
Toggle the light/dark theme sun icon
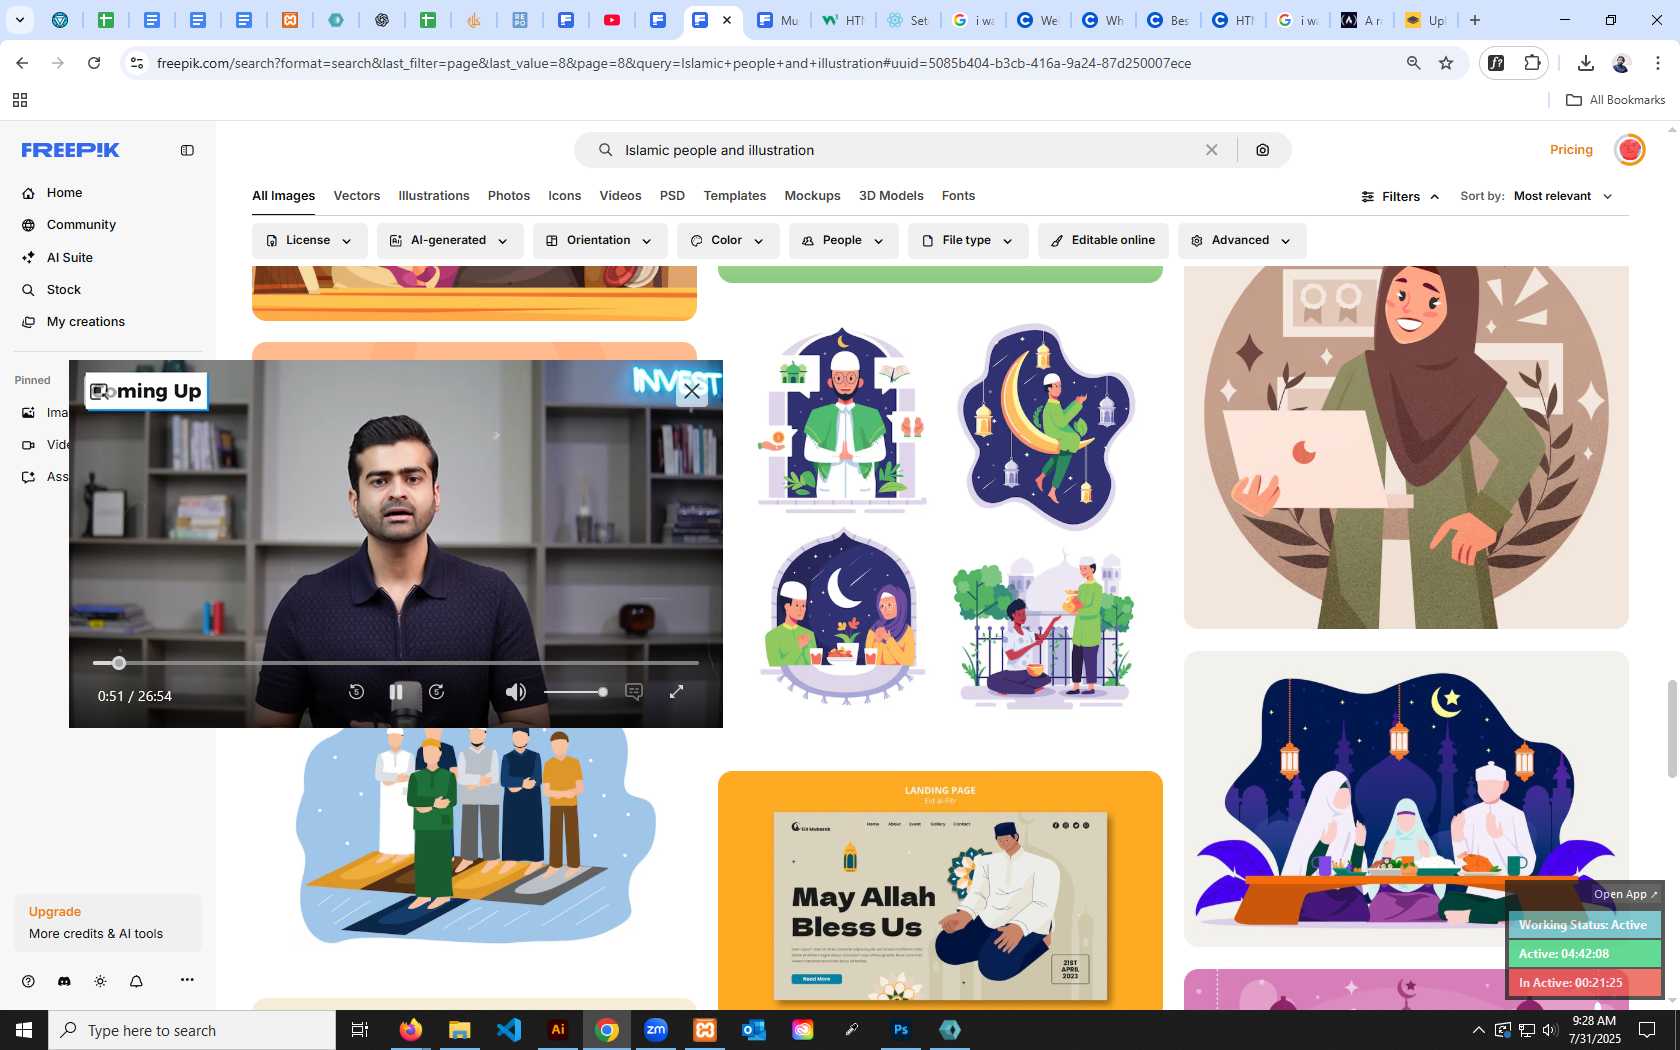click(100, 981)
